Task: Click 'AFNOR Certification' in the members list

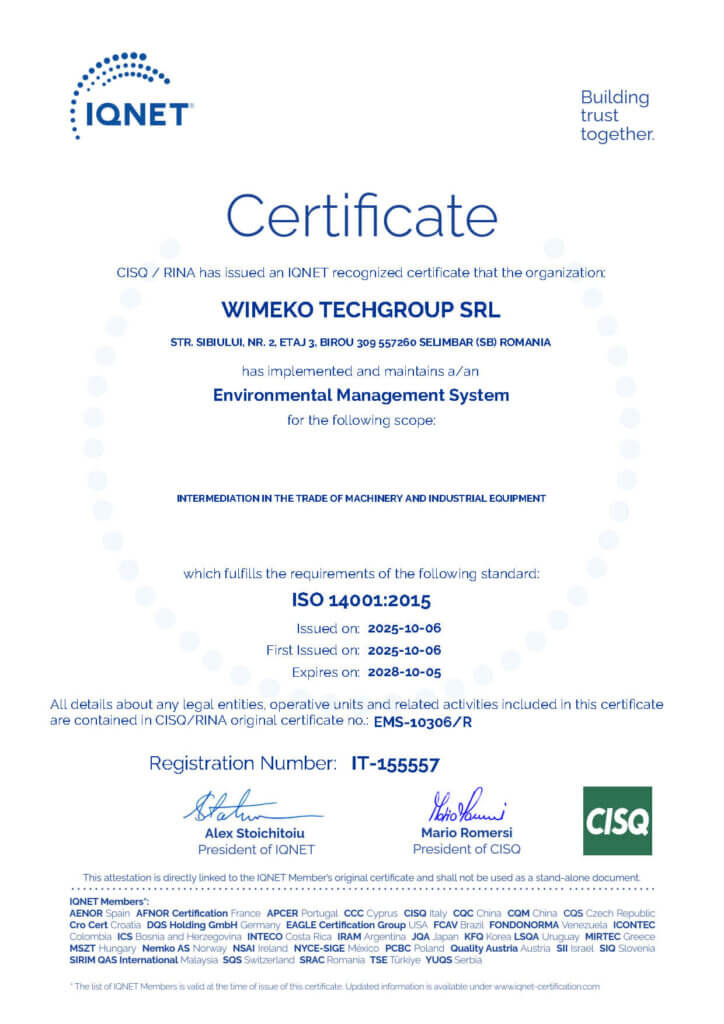Action: (x=181, y=913)
